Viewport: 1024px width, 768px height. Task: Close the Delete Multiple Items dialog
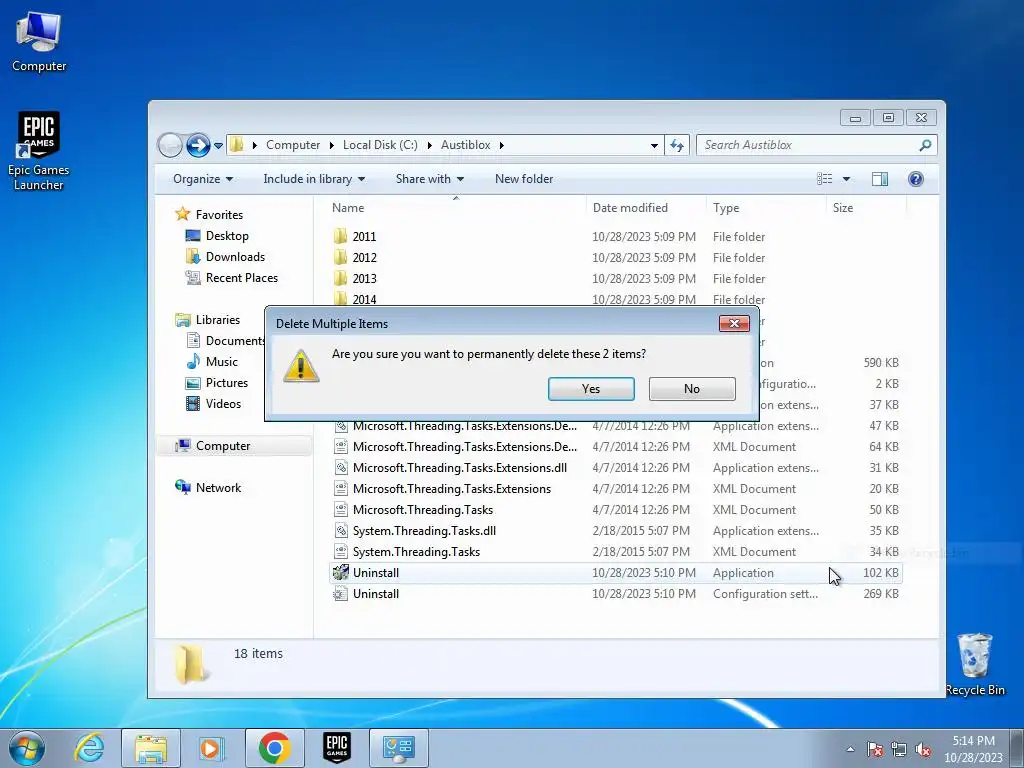[734, 323]
